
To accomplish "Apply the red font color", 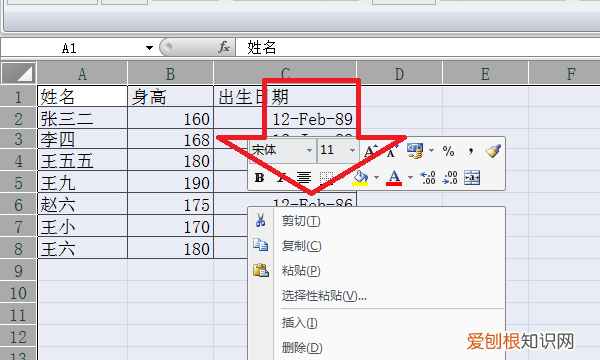I will pos(394,178).
